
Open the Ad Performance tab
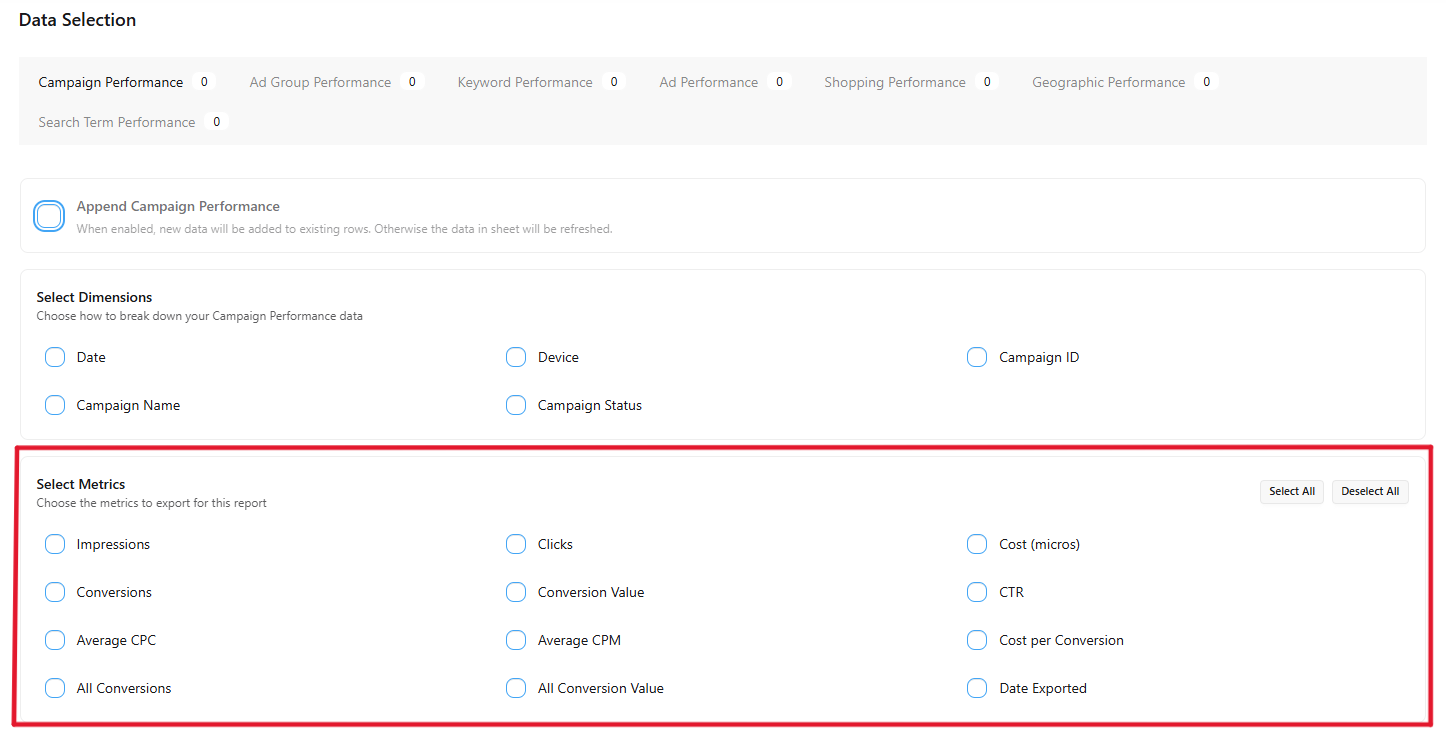click(724, 82)
